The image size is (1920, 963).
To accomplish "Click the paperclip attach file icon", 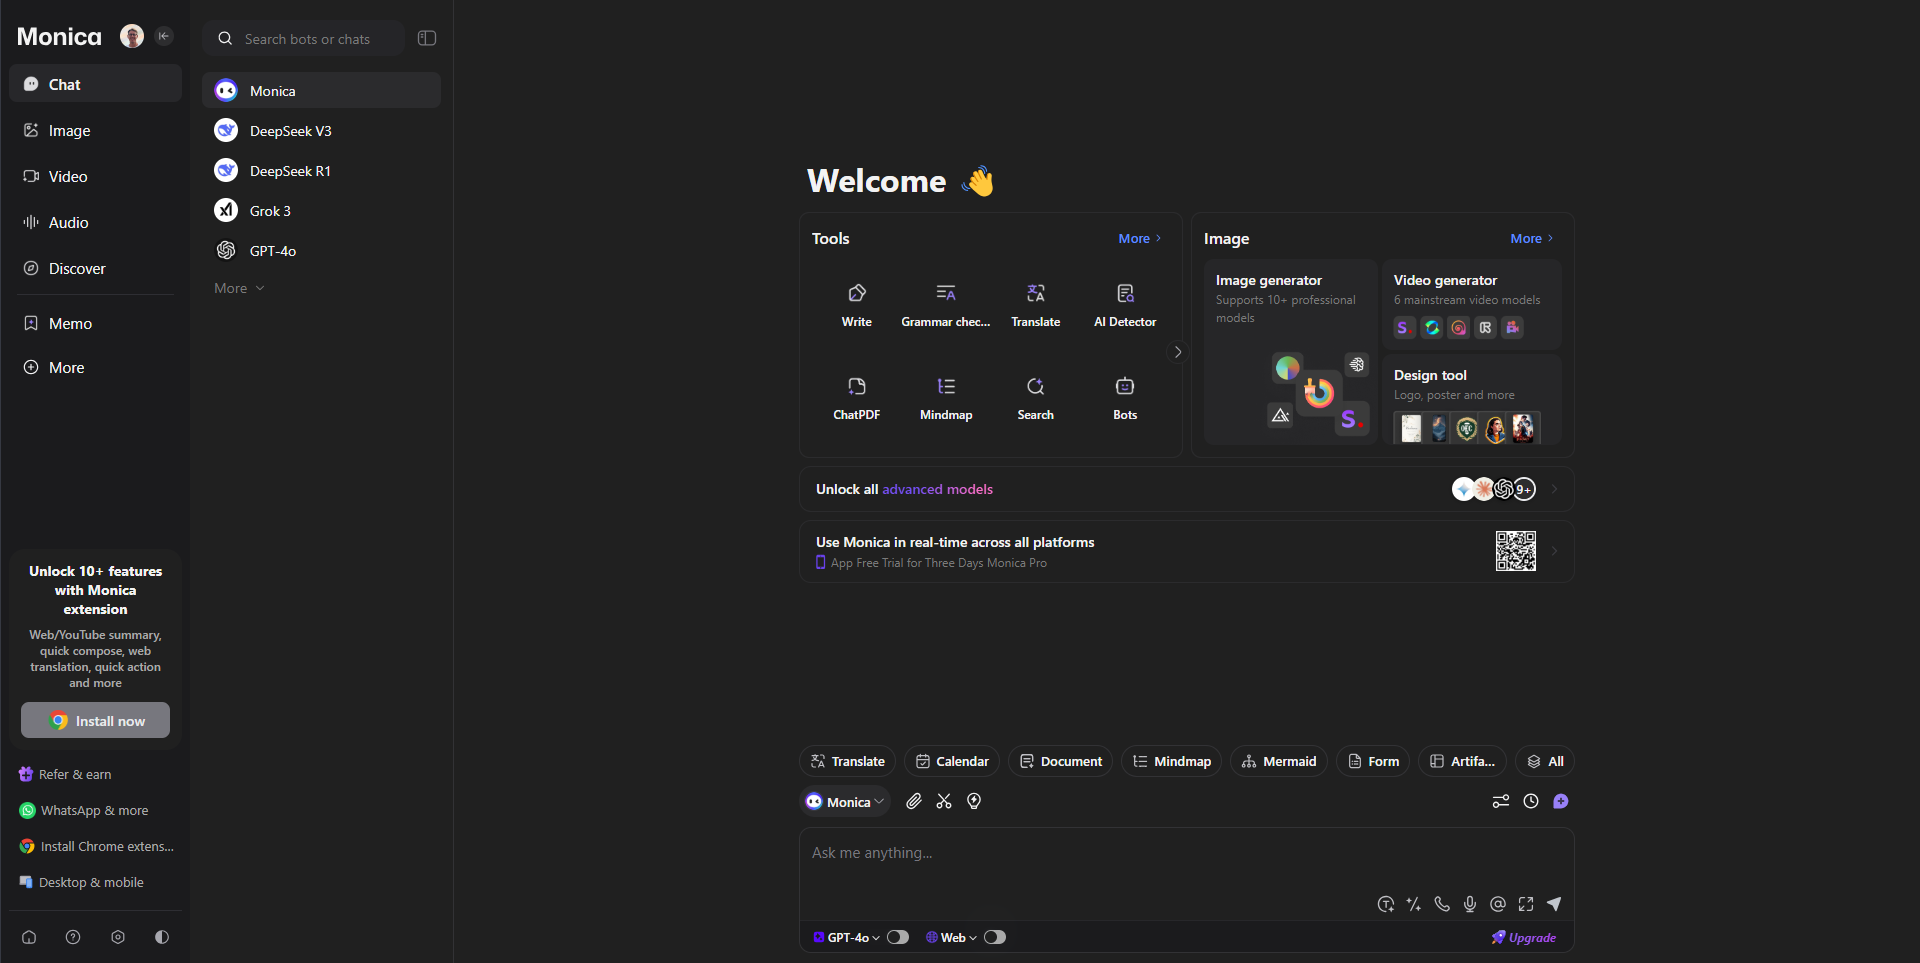I will click(x=914, y=801).
